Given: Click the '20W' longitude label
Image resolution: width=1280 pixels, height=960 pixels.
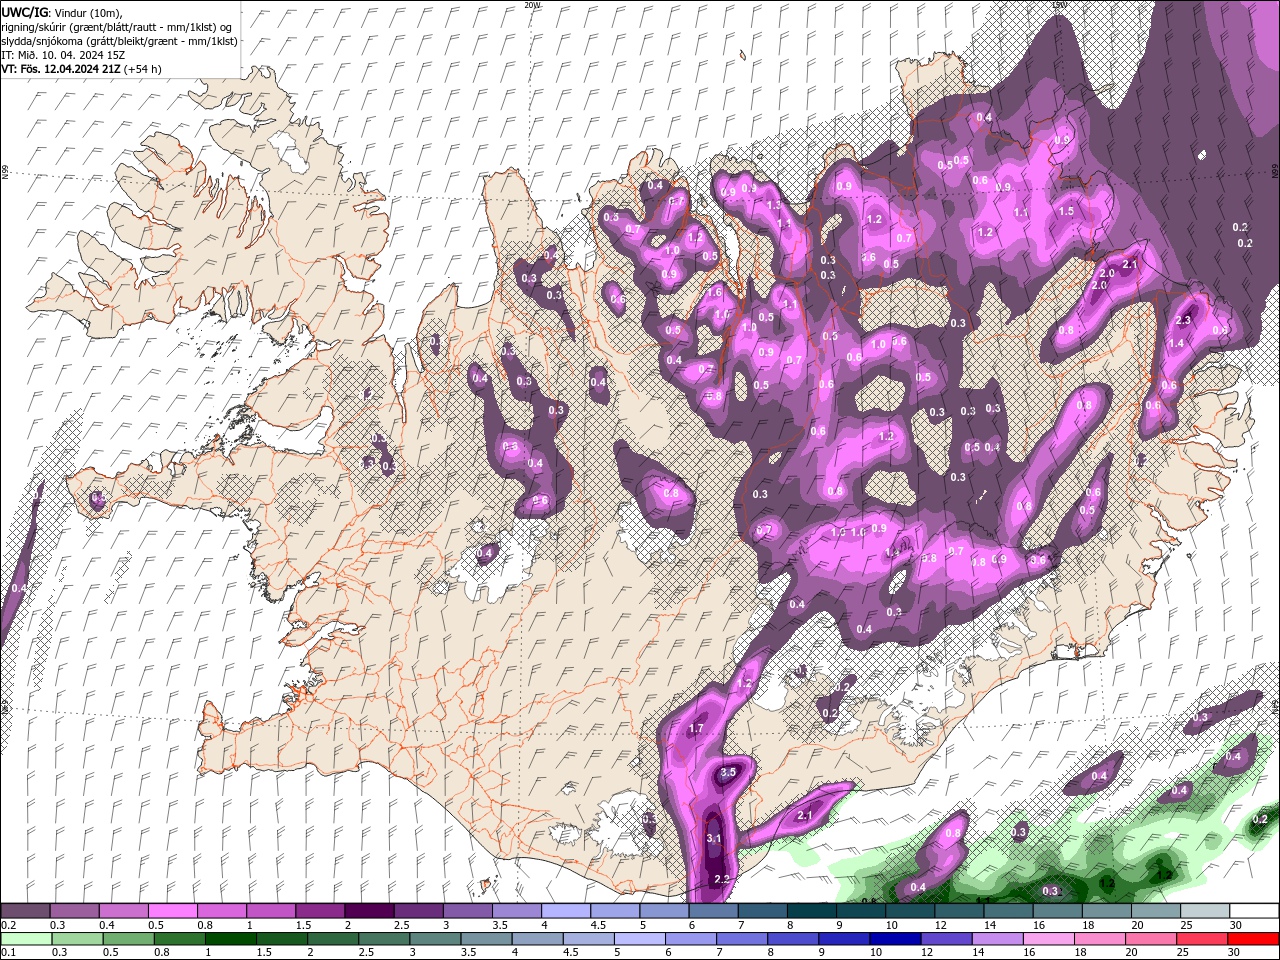Looking at the screenshot, I should pyautogui.click(x=533, y=5).
